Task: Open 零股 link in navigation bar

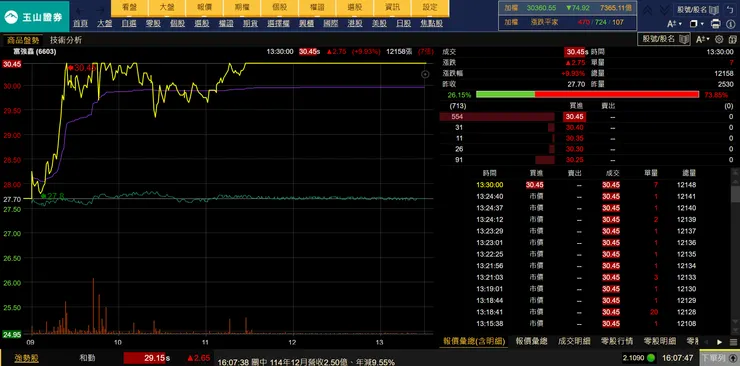Action: pos(153,24)
